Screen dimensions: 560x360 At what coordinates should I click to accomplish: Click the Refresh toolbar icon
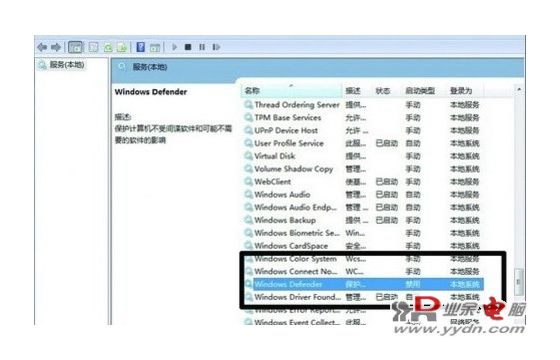pos(108,47)
